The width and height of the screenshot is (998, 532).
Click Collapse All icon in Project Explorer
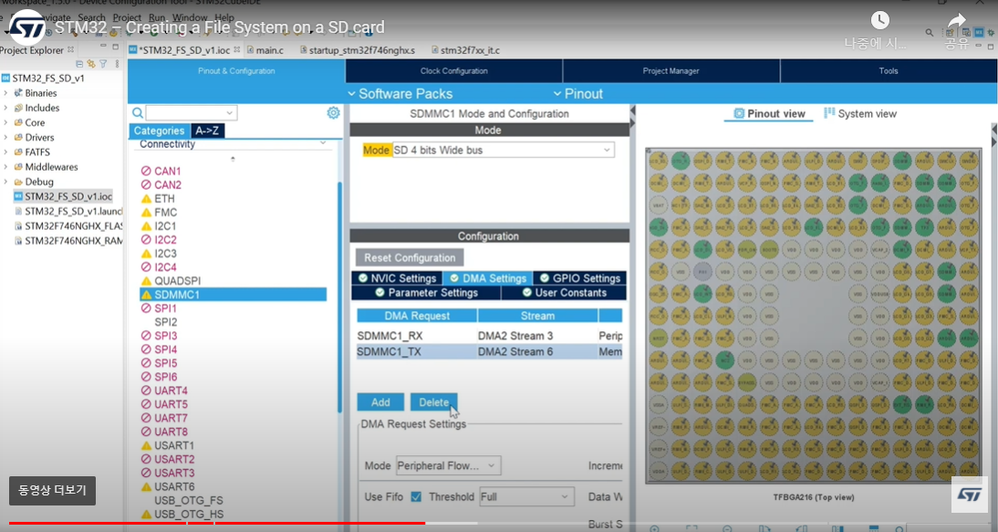(x=80, y=64)
